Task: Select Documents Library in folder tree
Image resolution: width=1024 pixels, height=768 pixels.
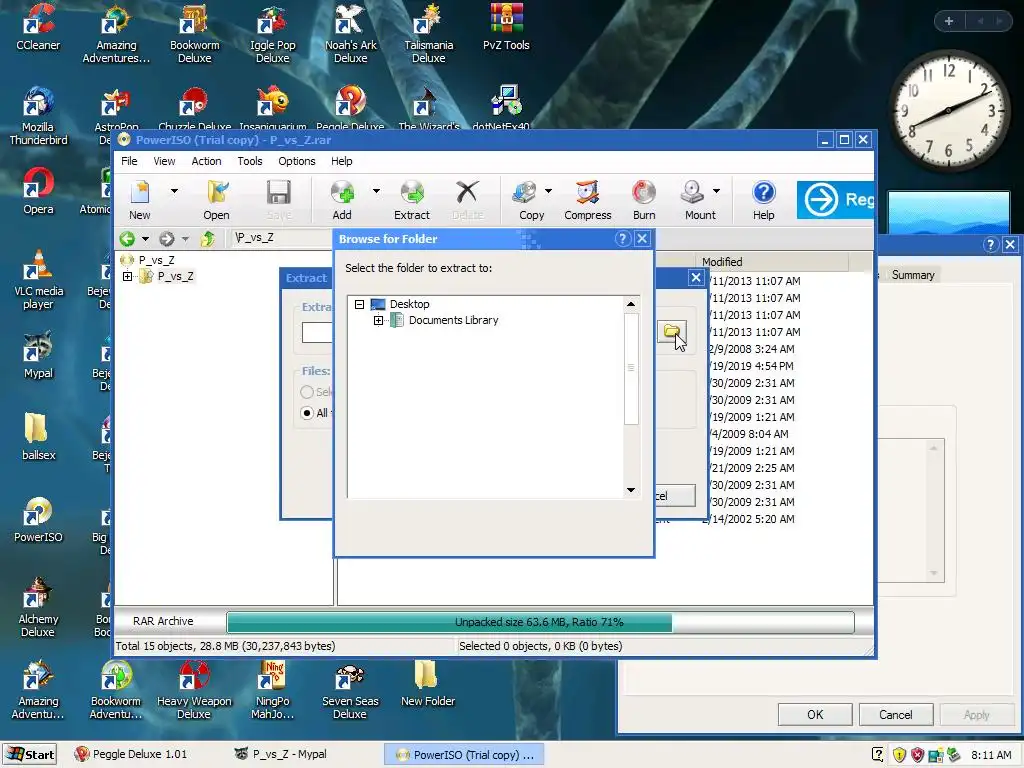Action: point(453,320)
